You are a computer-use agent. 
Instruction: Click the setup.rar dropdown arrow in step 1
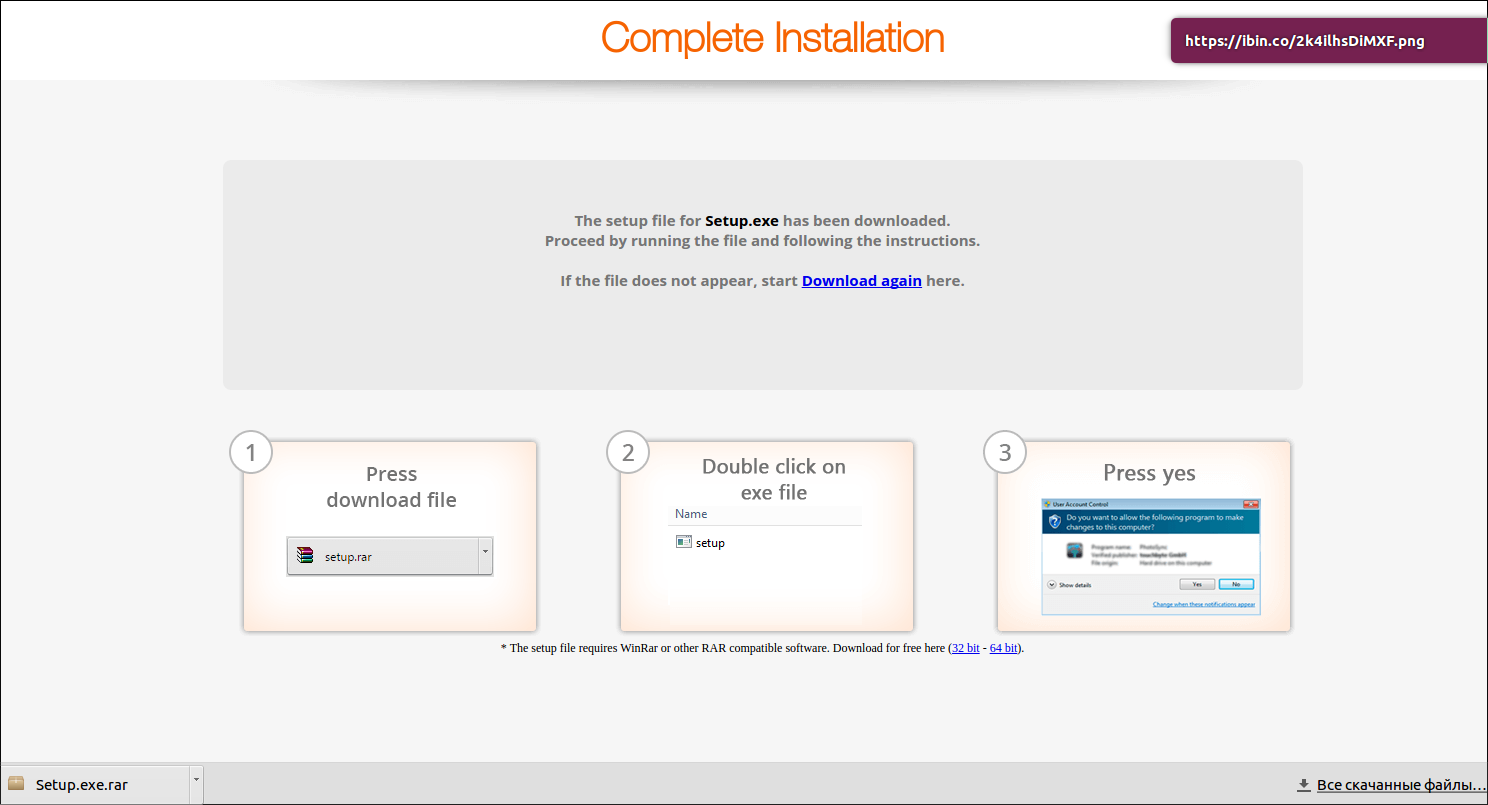coord(485,556)
